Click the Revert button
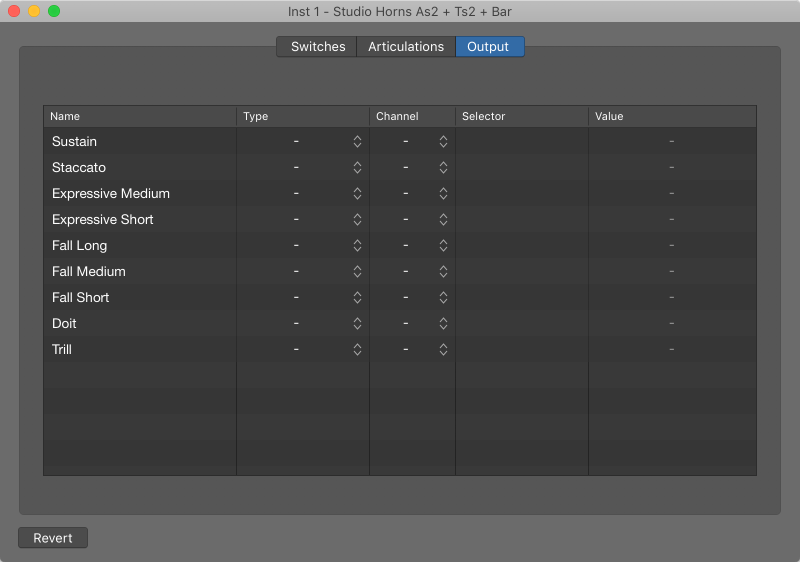 [x=53, y=538]
